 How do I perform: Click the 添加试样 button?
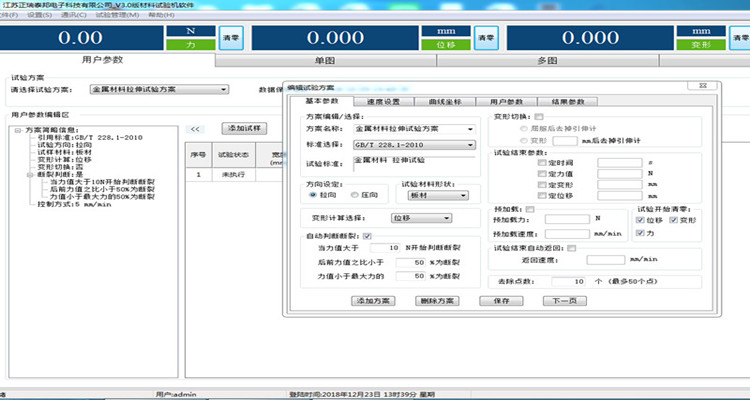click(x=244, y=129)
